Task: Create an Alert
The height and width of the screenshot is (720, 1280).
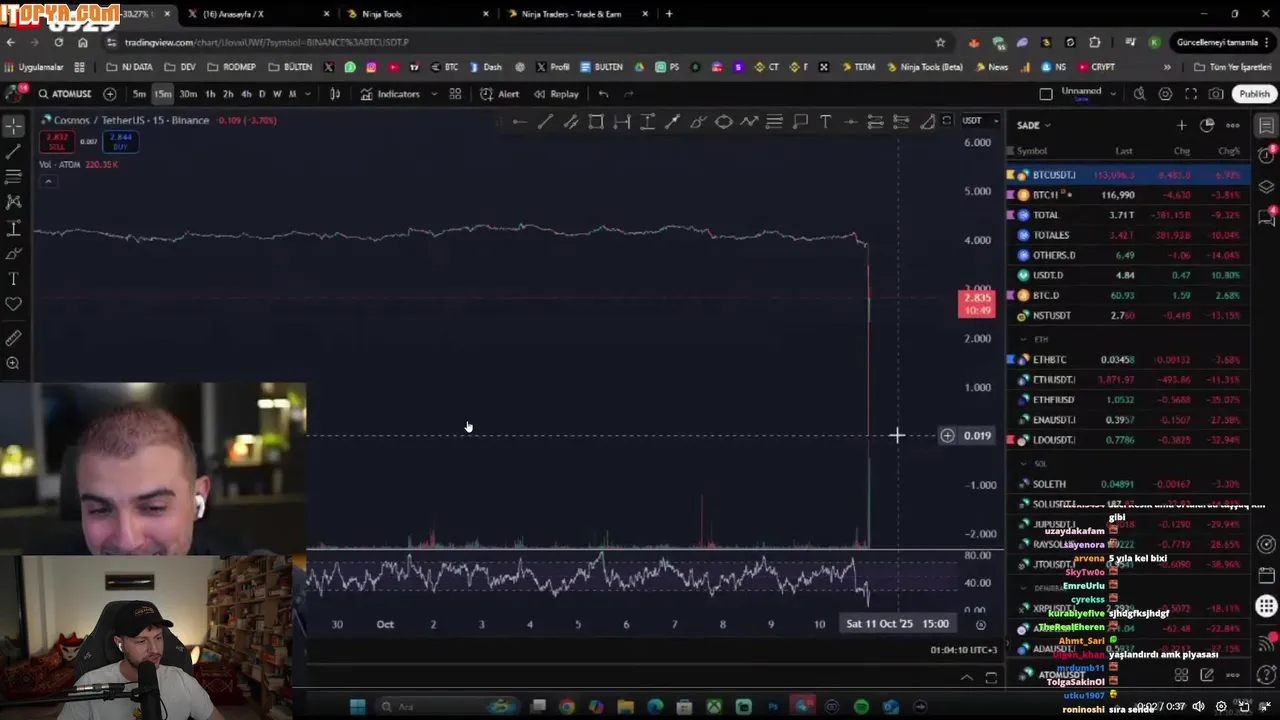Action: tap(500, 94)
